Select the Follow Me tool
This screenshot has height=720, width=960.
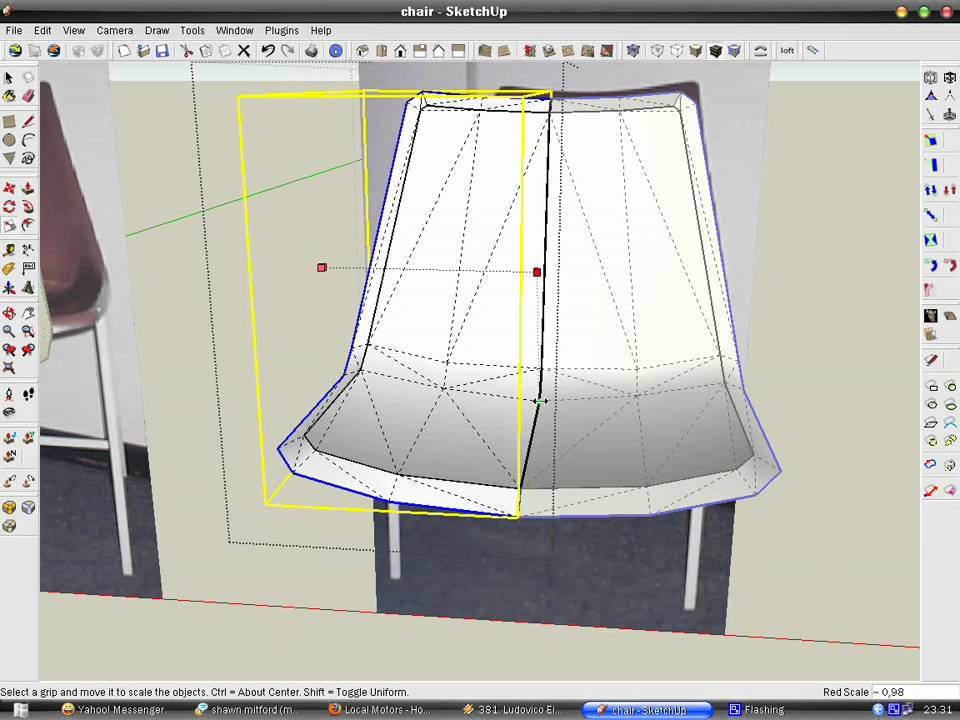click(28, 207)
